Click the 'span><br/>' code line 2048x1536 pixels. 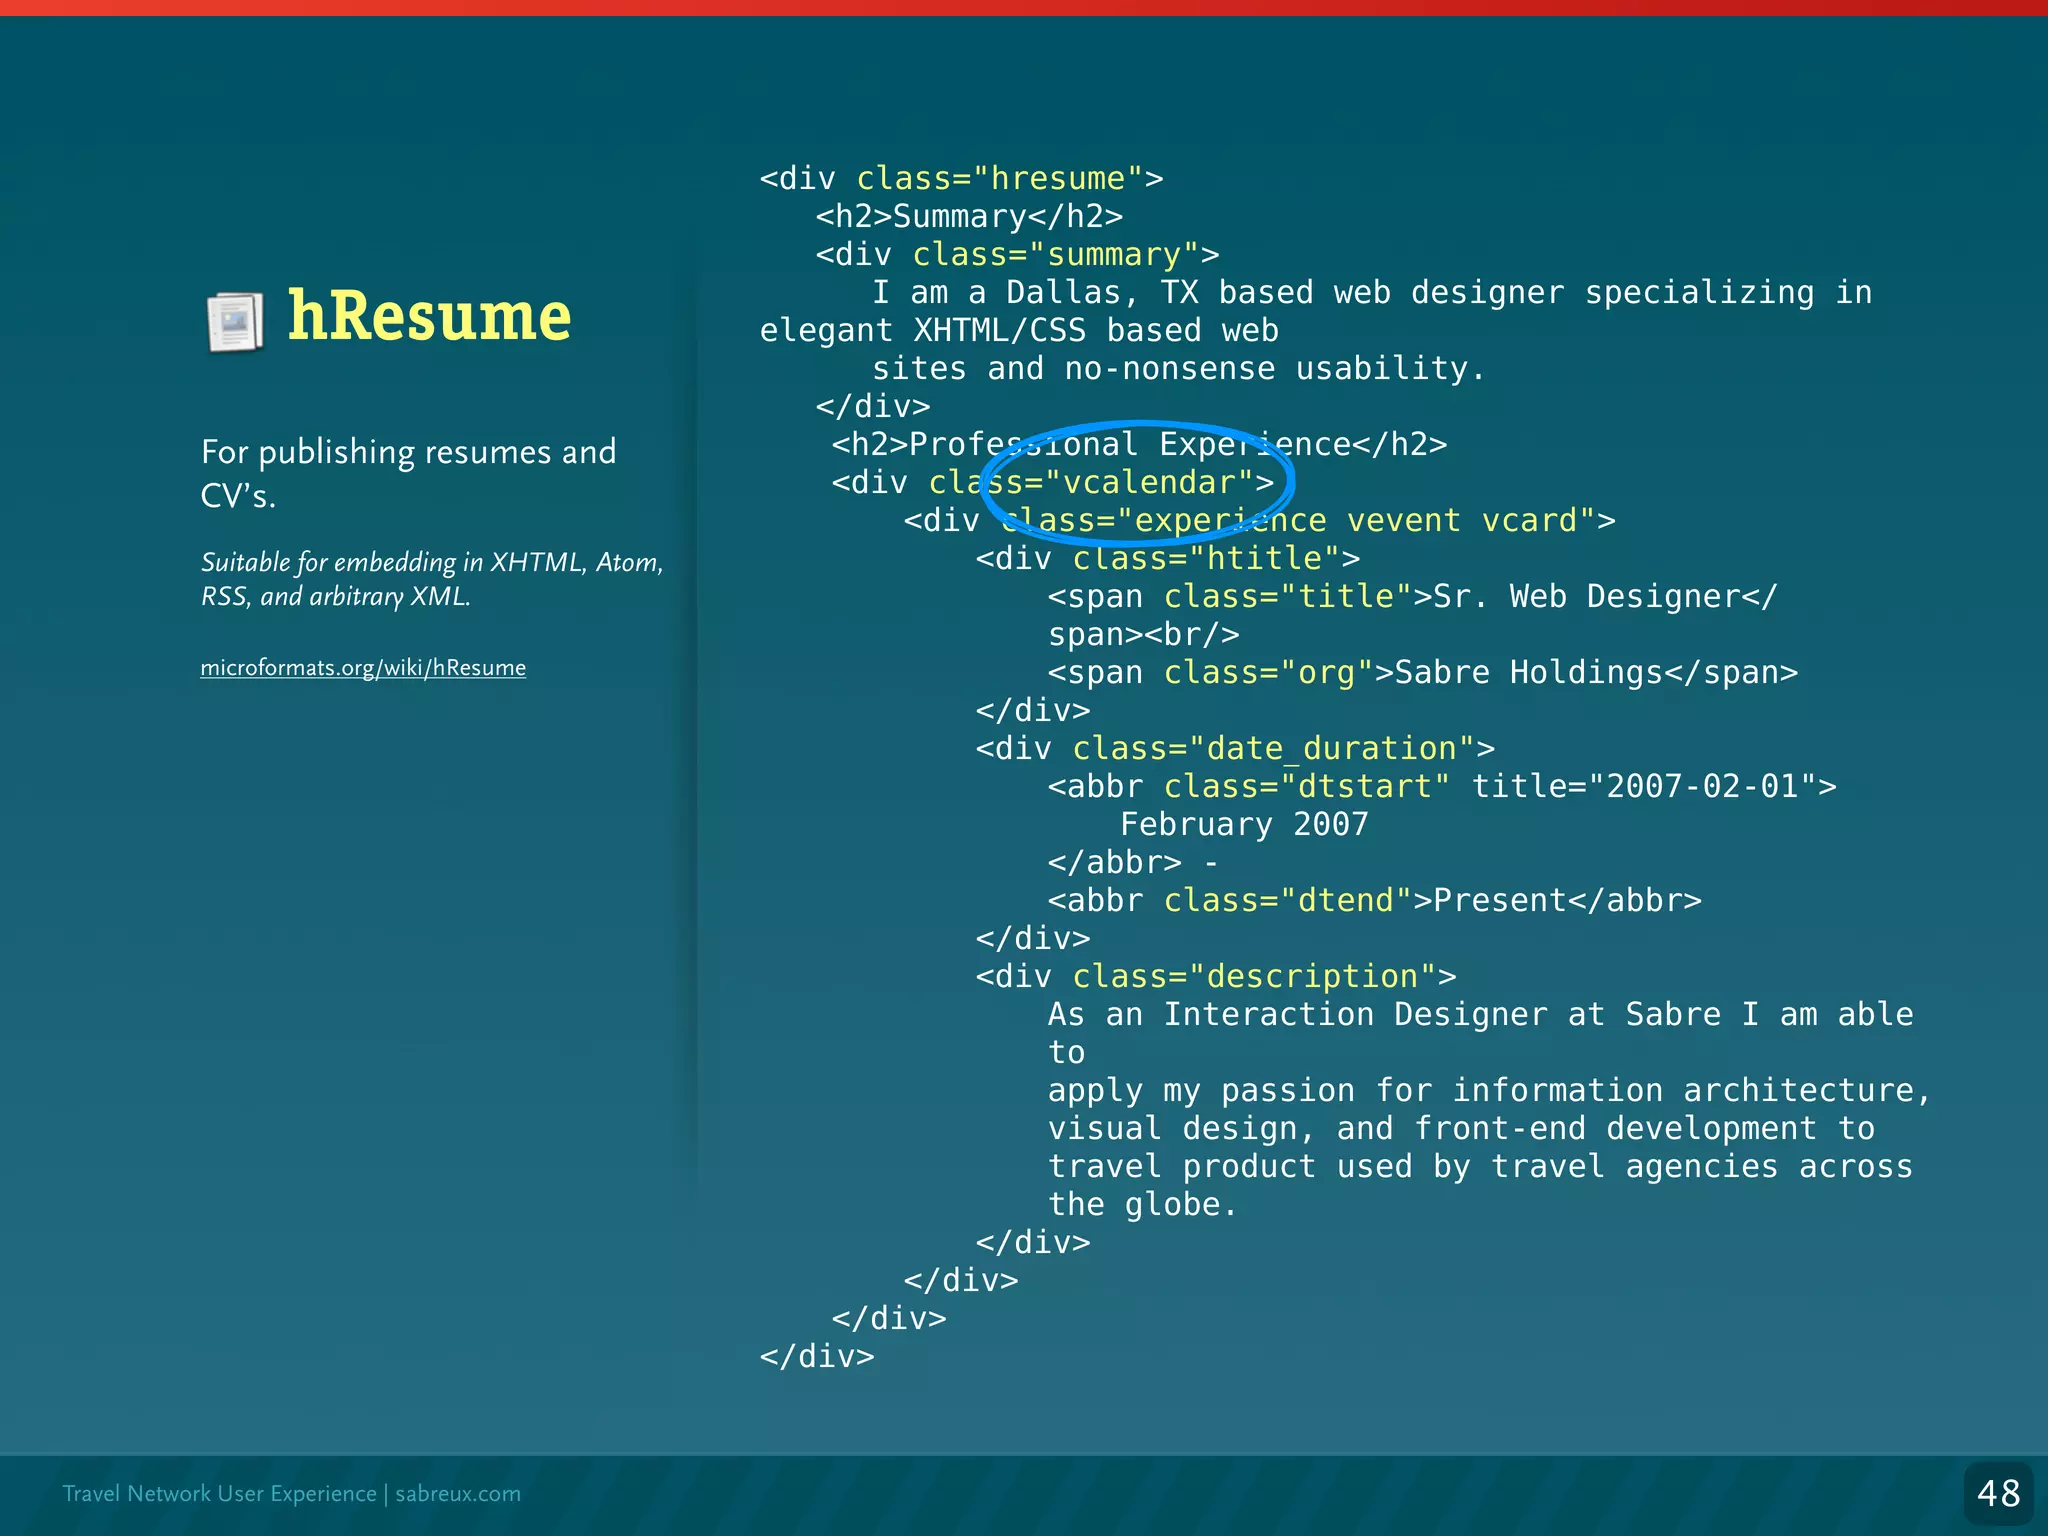pos(1144,634)
